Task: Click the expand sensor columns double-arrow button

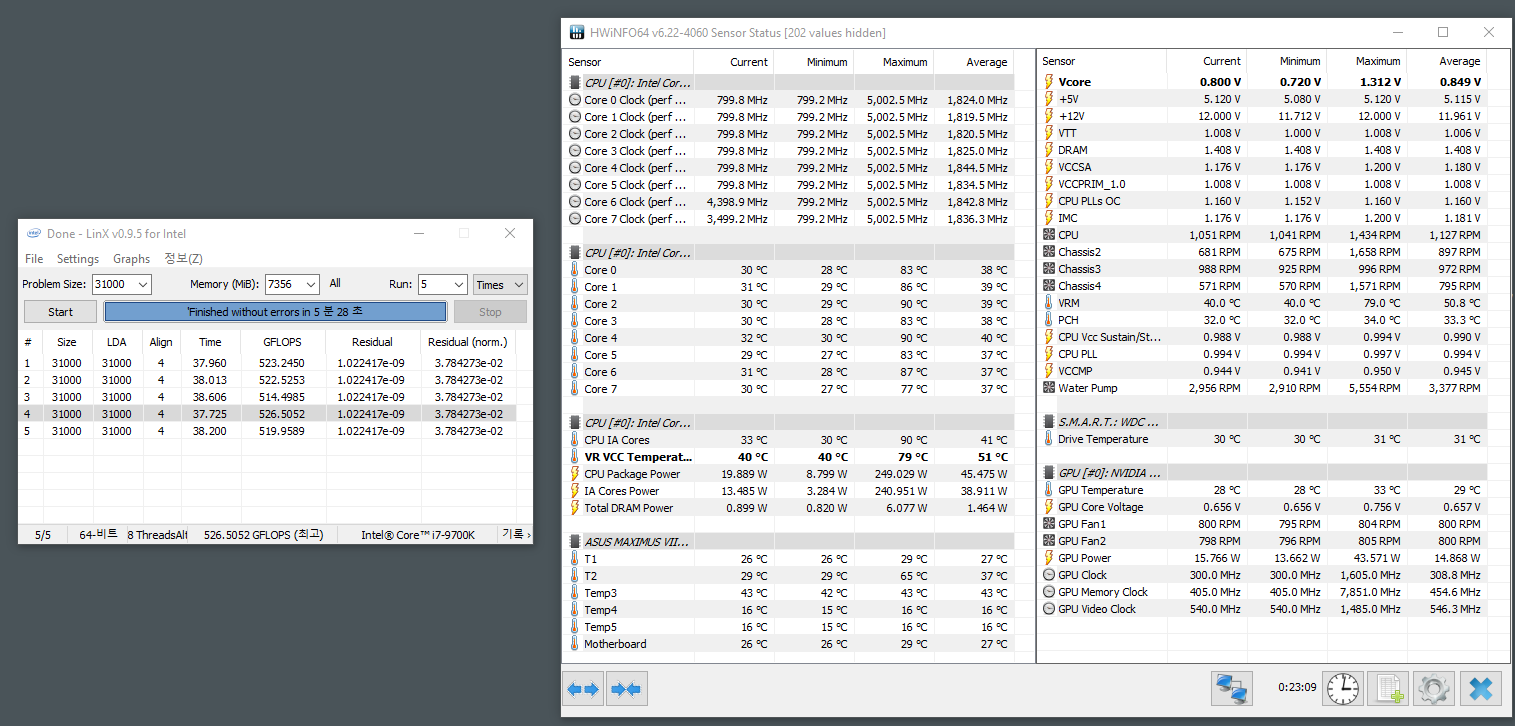Action: pos(582,689)
